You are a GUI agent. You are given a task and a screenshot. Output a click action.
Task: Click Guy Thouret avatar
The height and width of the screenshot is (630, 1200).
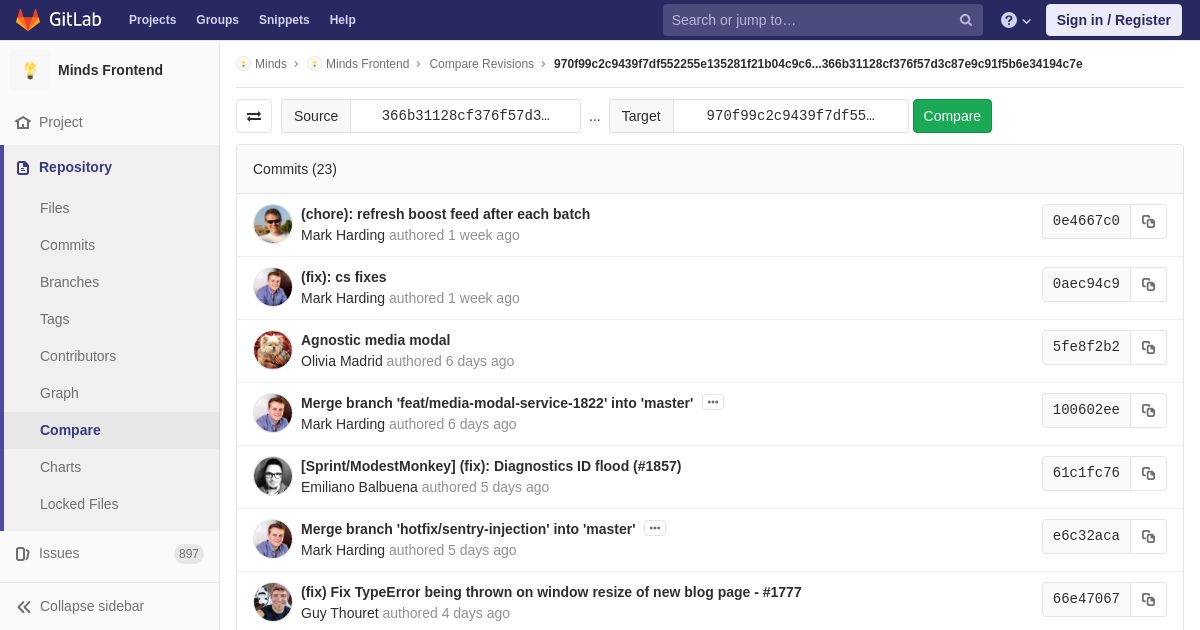(273, 602)
